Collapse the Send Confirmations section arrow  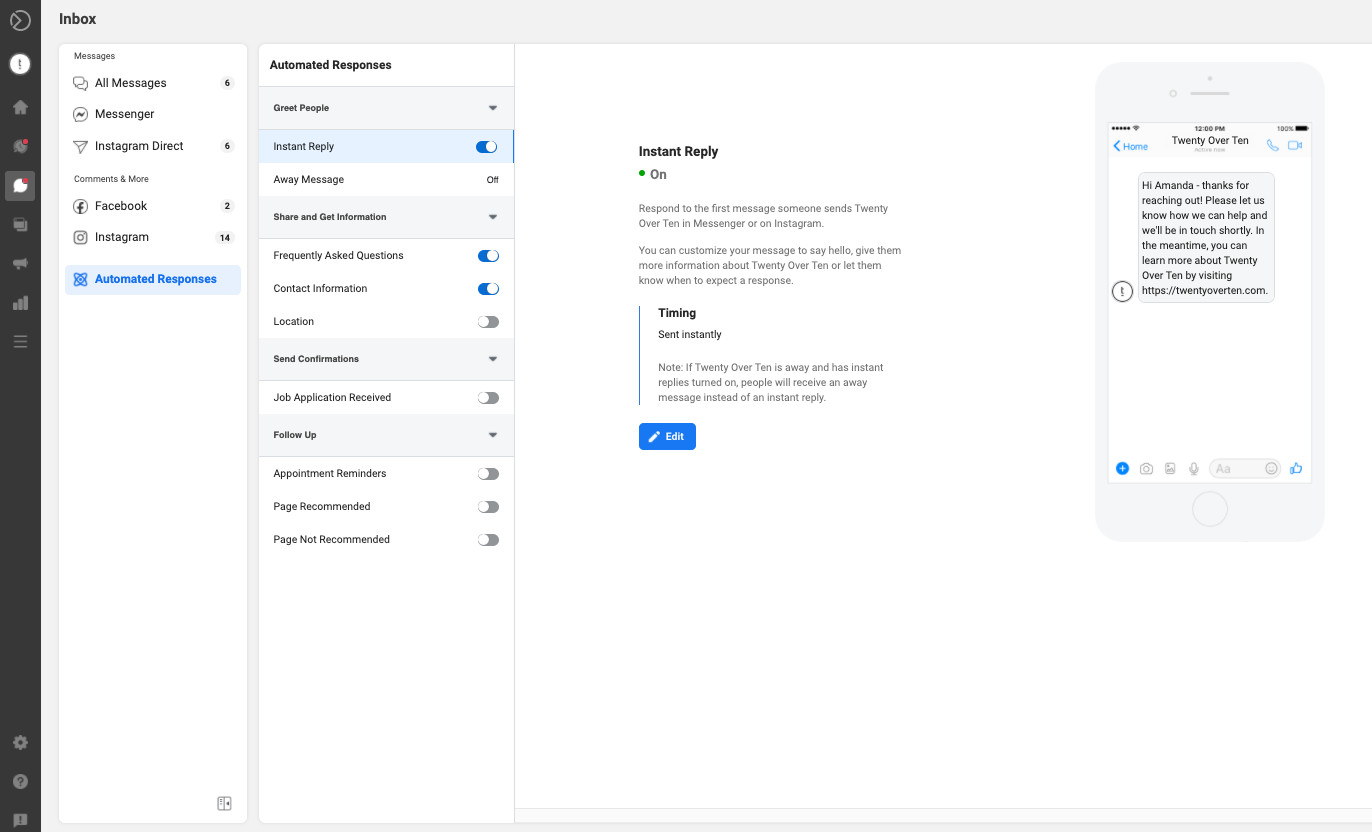(493, 359)
